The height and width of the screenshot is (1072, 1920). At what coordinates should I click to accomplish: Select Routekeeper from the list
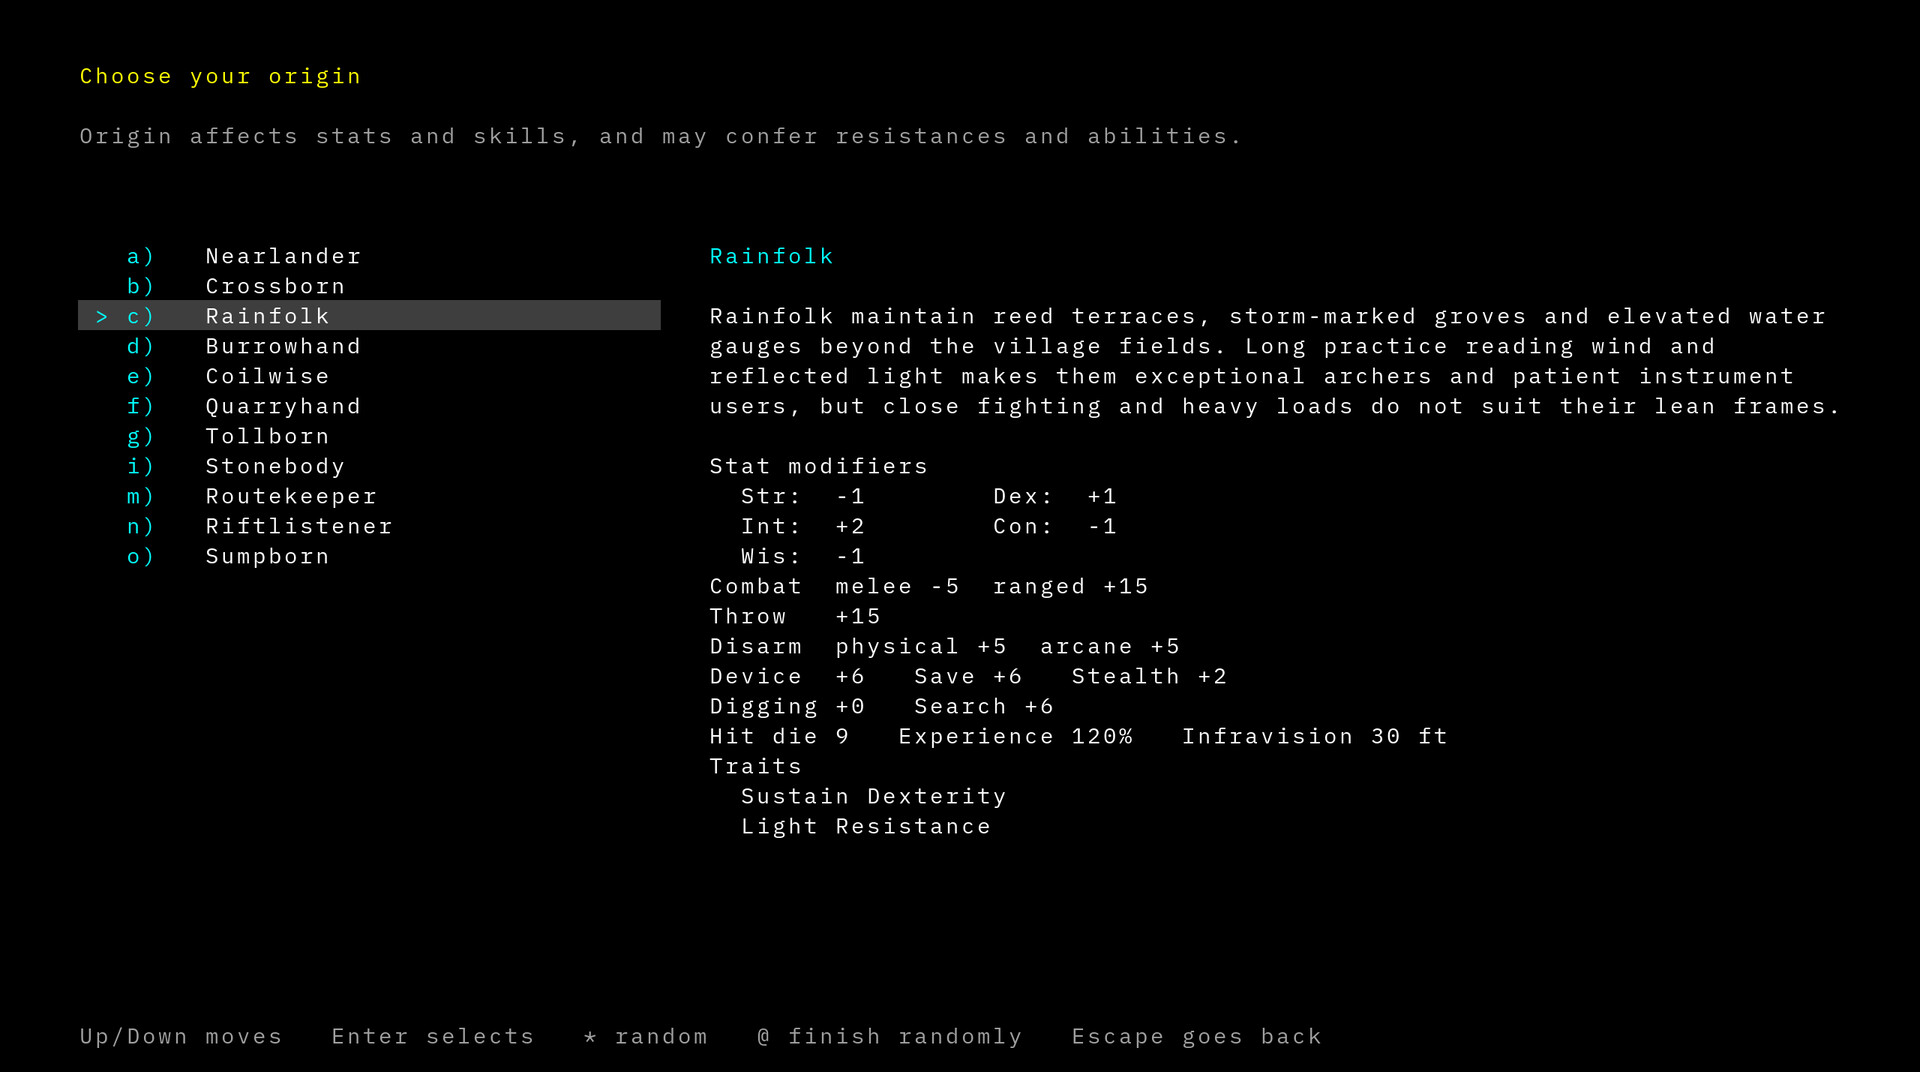(x=369, y=496)
